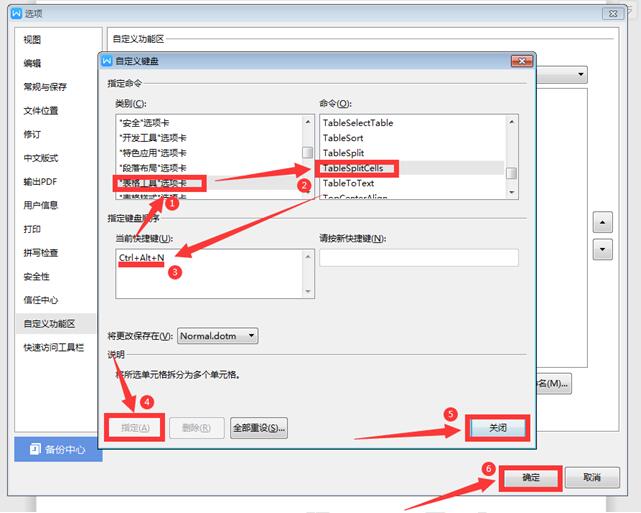The width and height of the screenshot is (641, 513).
Task: Click the 删除(R) button
Action: coord(197,428)
